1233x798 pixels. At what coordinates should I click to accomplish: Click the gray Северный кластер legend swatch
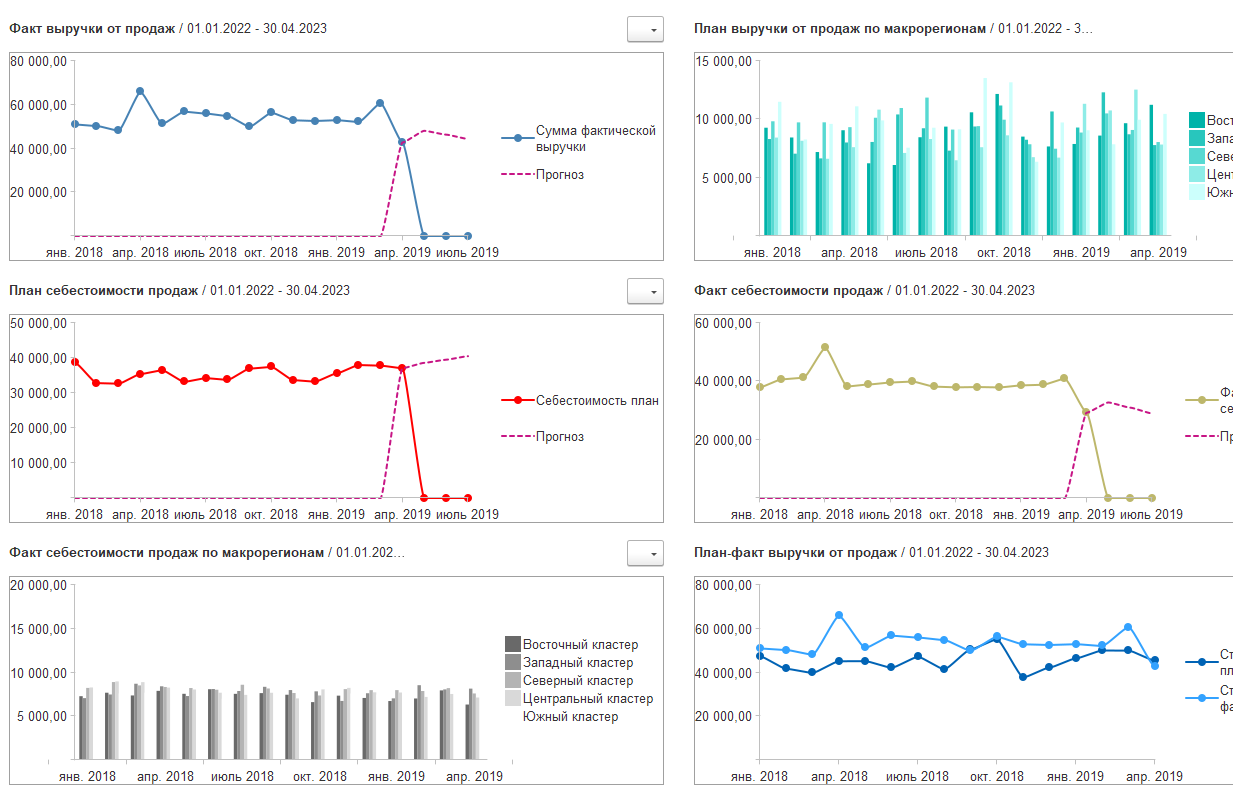coord(513,681)
